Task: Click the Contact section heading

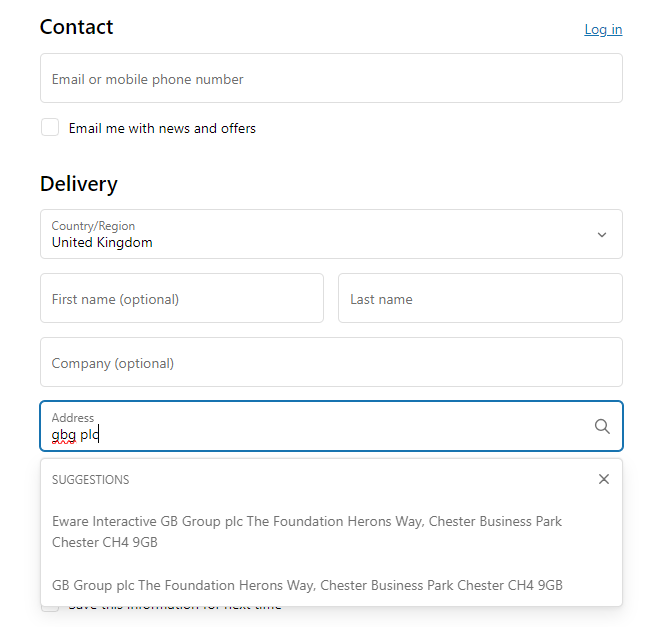Action: 76,27
